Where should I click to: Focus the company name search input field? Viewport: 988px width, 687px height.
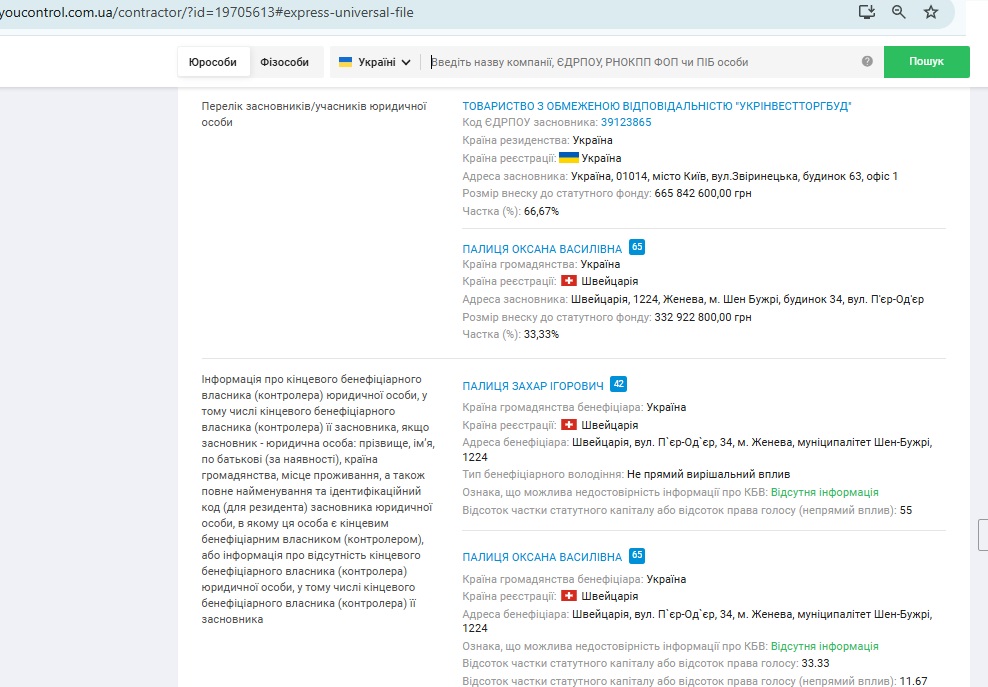click(x=640, y=62)
